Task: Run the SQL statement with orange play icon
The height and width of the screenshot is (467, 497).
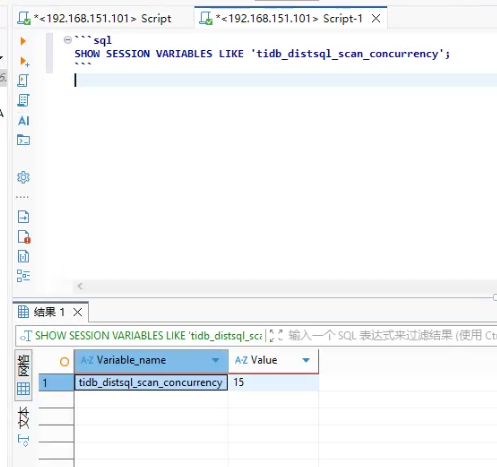Action: [x=23, y=41]
